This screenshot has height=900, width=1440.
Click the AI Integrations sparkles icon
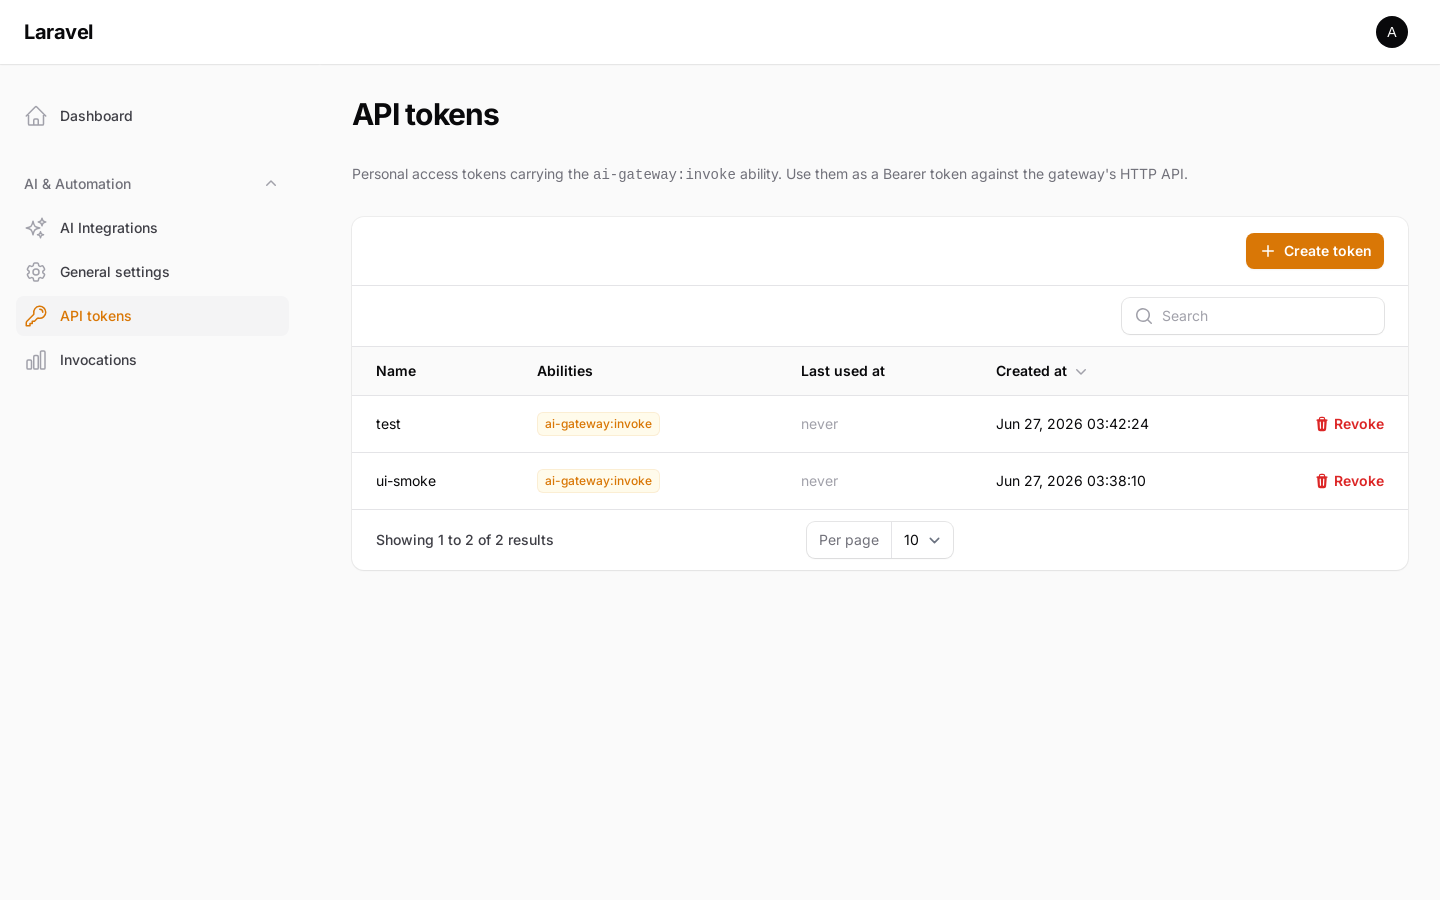click(36, 228)
